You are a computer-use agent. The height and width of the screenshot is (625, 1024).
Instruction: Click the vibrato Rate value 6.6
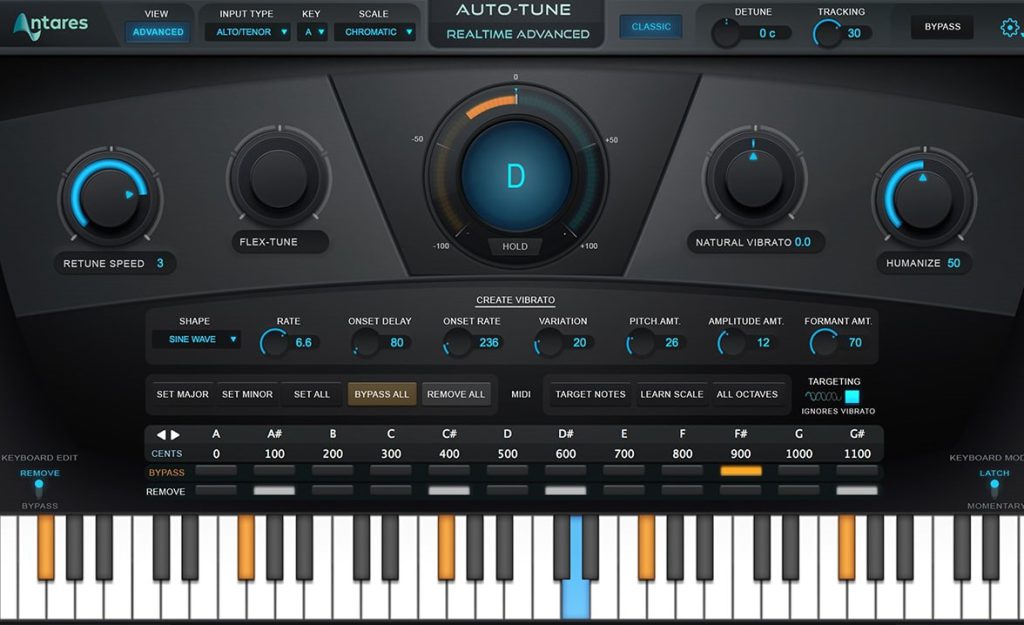[x=304, y=343]
